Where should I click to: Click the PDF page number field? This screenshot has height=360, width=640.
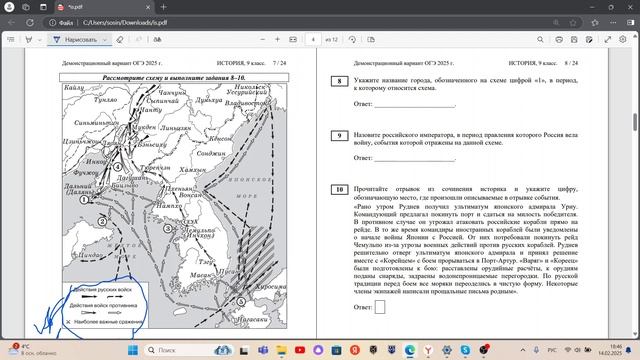(313, 40)
